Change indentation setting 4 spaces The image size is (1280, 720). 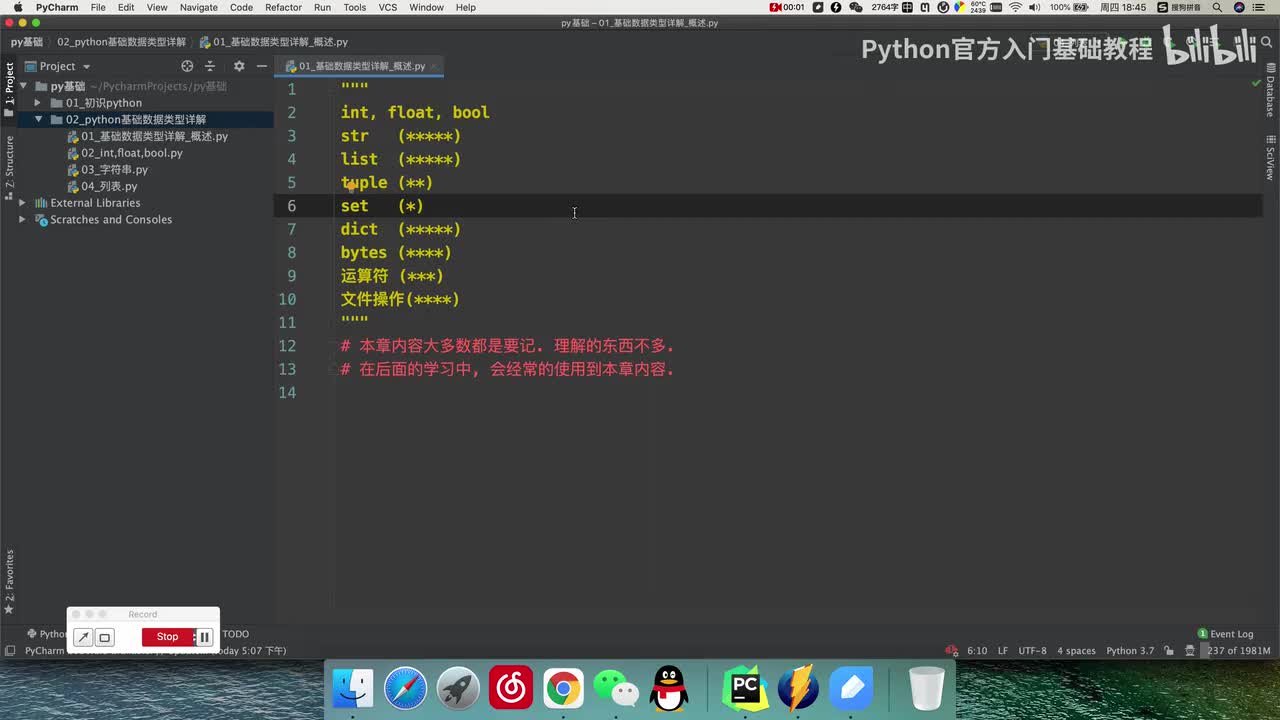pos(1076,651)
